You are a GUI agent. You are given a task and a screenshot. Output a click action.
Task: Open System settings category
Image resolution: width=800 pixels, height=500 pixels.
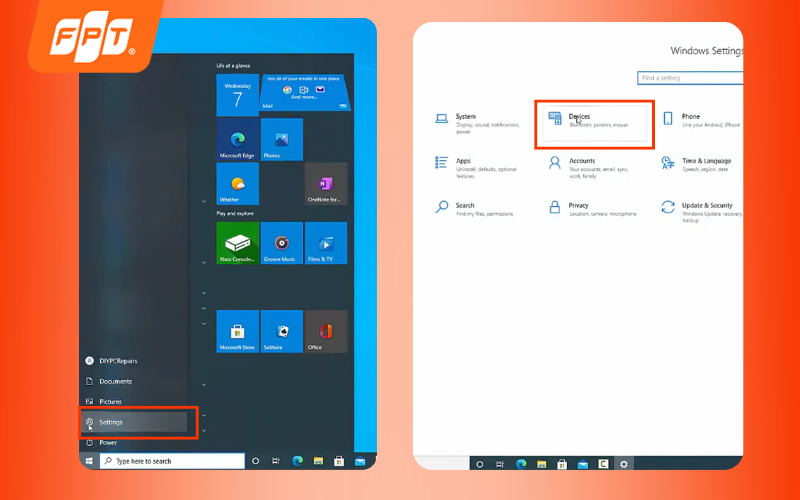[478, 123]
